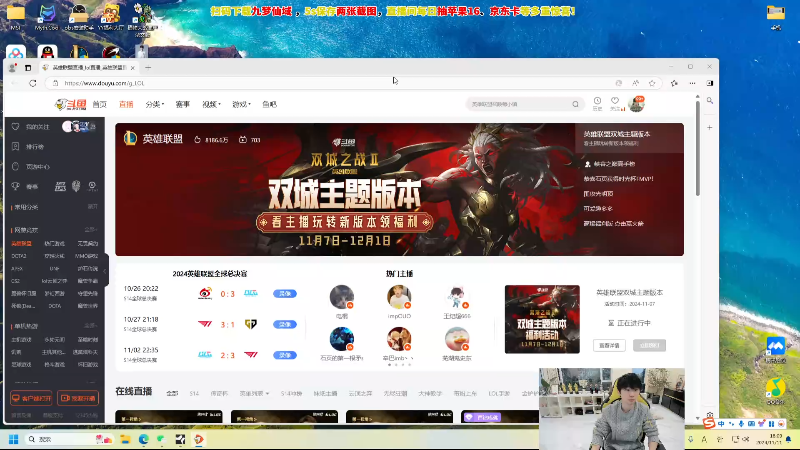Expand the 视频 video dropdown

(211, 104)
